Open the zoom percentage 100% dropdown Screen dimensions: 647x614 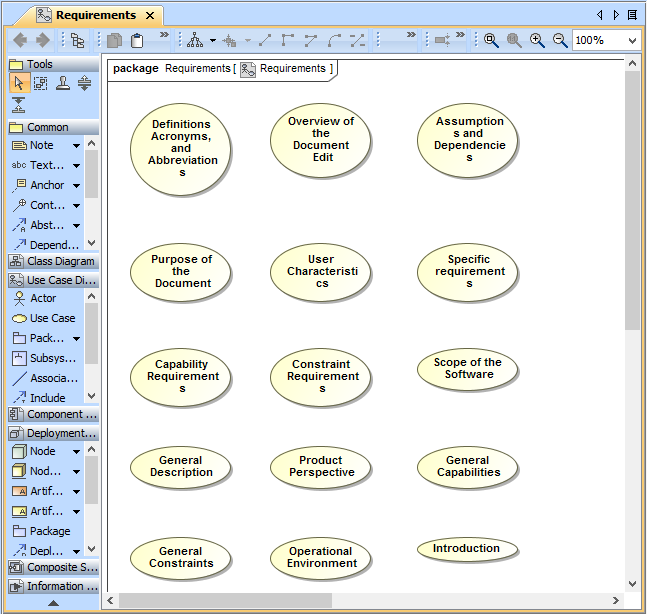click(x=632, y=41)
